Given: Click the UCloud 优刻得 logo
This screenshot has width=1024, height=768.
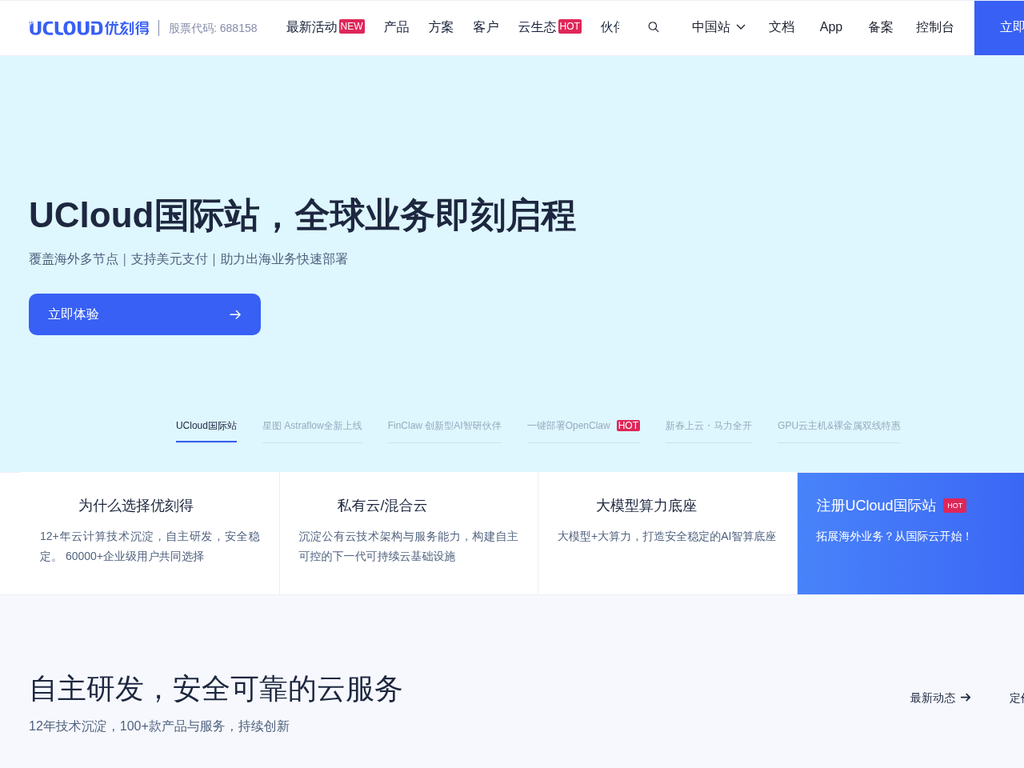Looking at the screenshot, I should click(x=89, y=27).
